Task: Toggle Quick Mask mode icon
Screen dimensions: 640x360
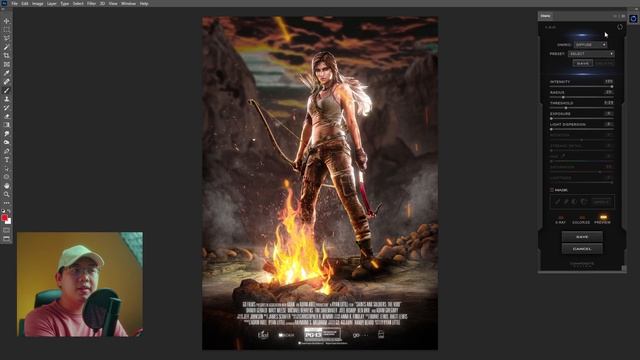Action: coord(7,230)
